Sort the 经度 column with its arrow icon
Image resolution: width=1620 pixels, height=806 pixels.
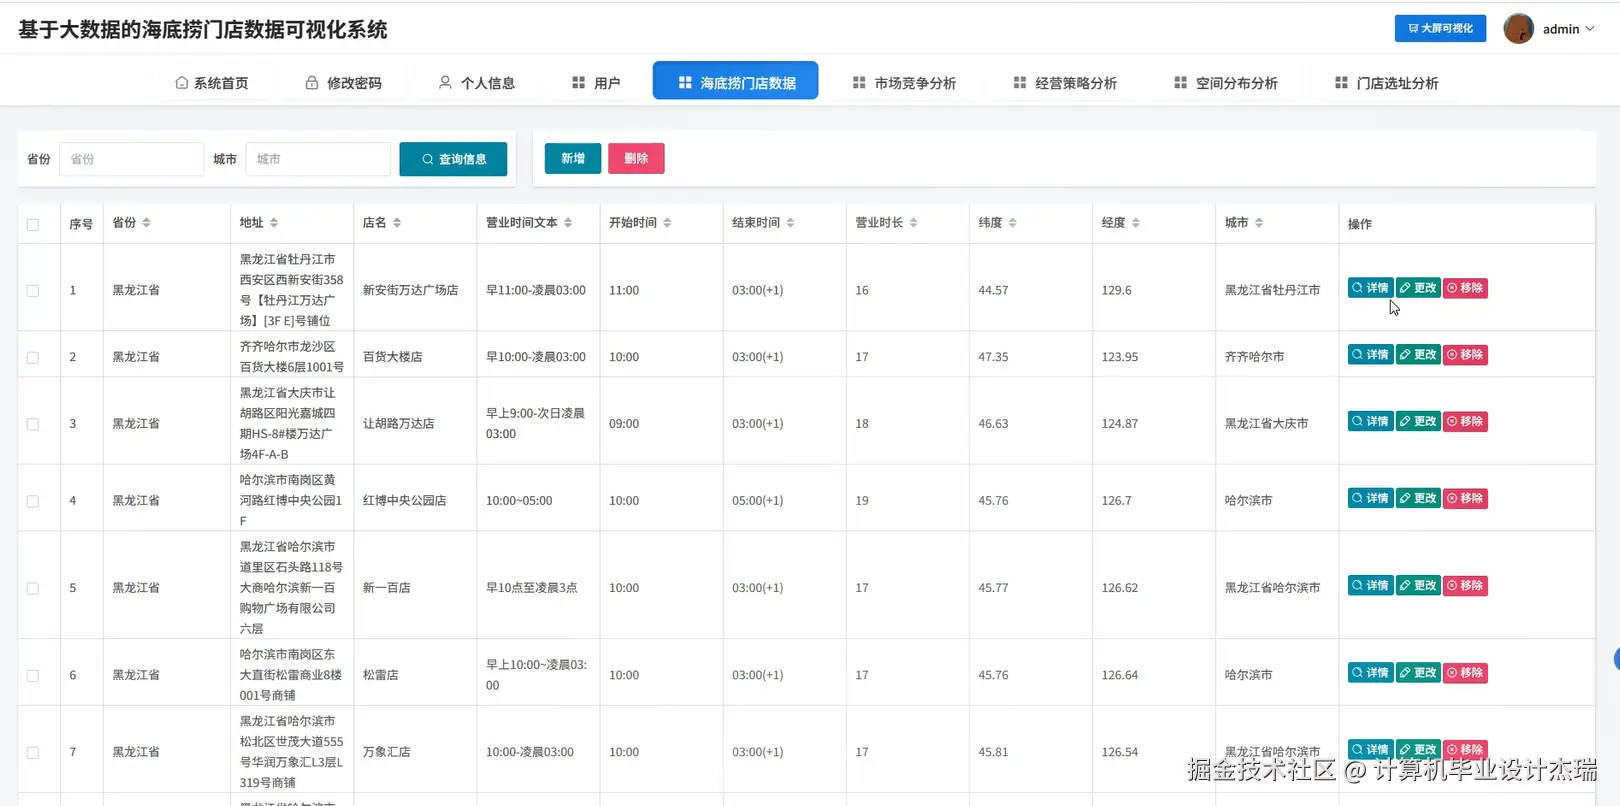(1135, 223)
